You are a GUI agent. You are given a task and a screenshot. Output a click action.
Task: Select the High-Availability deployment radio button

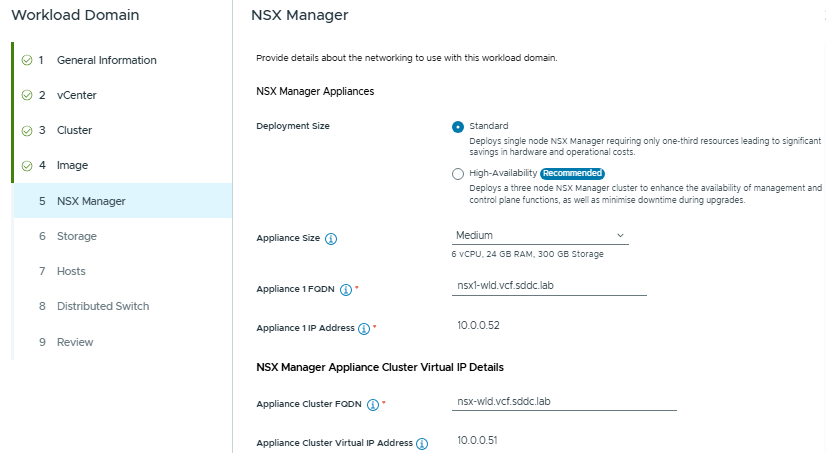(458, 174)
